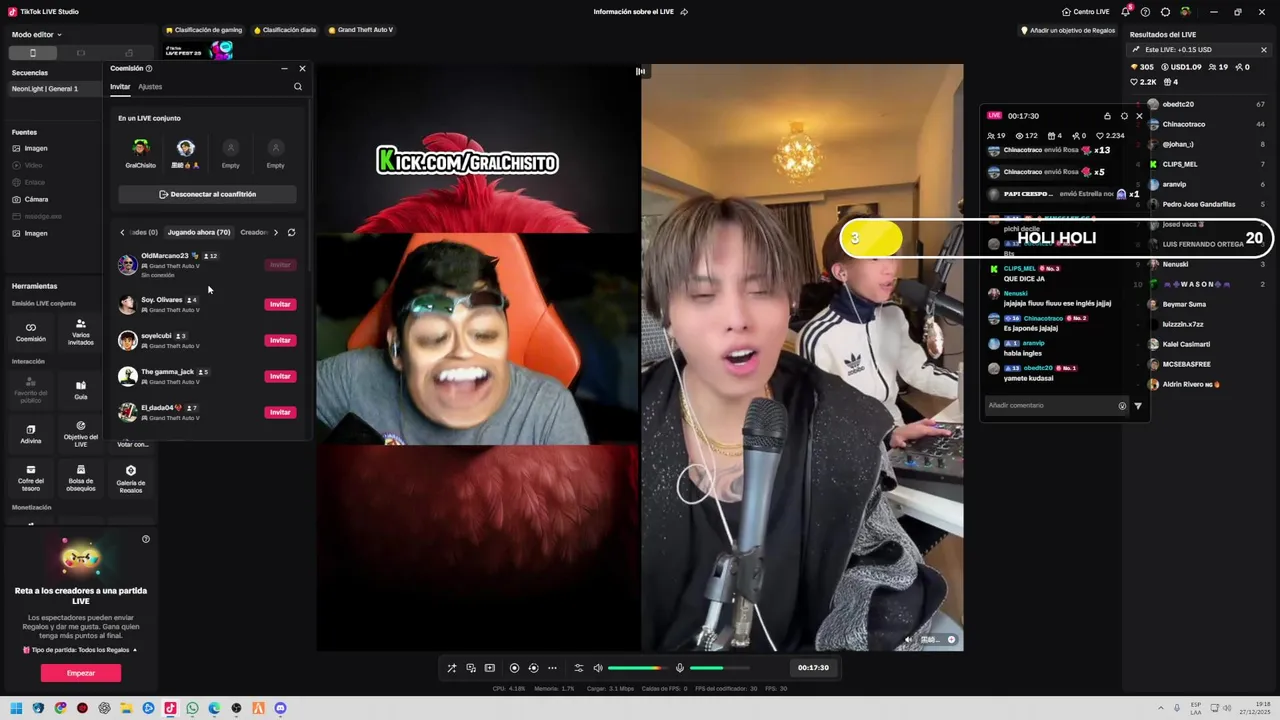The image size is (1280, 720).
Task: Open the Adivina tool
Action: tap(30, 433)
